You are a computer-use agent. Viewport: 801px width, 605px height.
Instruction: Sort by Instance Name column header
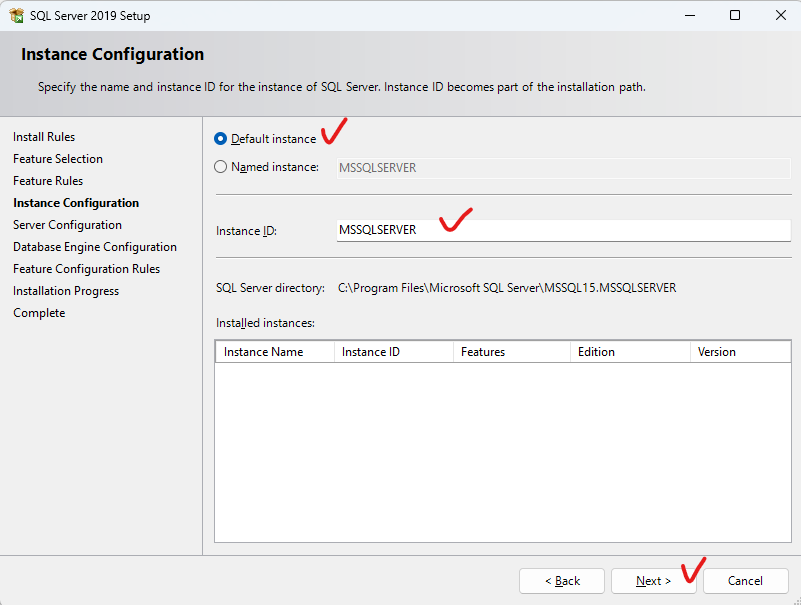pos(275,352)
